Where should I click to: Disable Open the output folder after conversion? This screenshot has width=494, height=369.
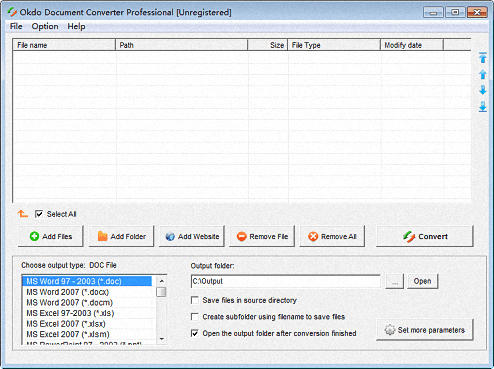(195, 333)
